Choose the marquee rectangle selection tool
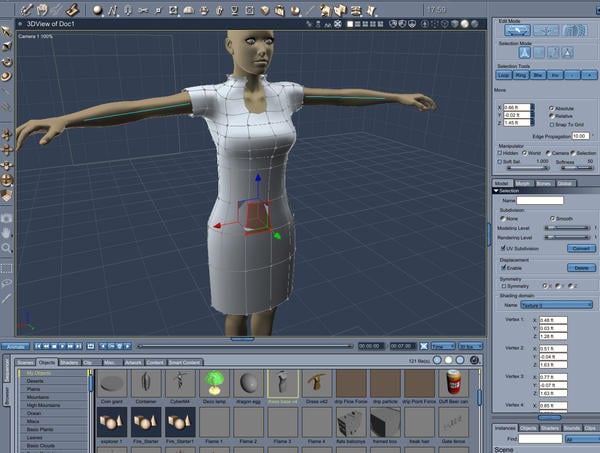The width and height of the screenshot is (600, 453). click(x=7, y=268)
